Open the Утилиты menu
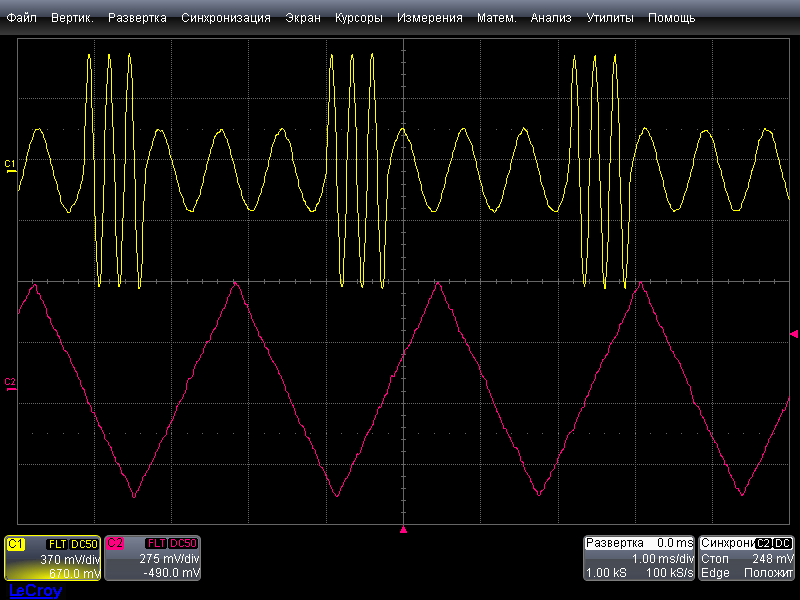Screen dimensions: 800x600 (x=609, y=18)
